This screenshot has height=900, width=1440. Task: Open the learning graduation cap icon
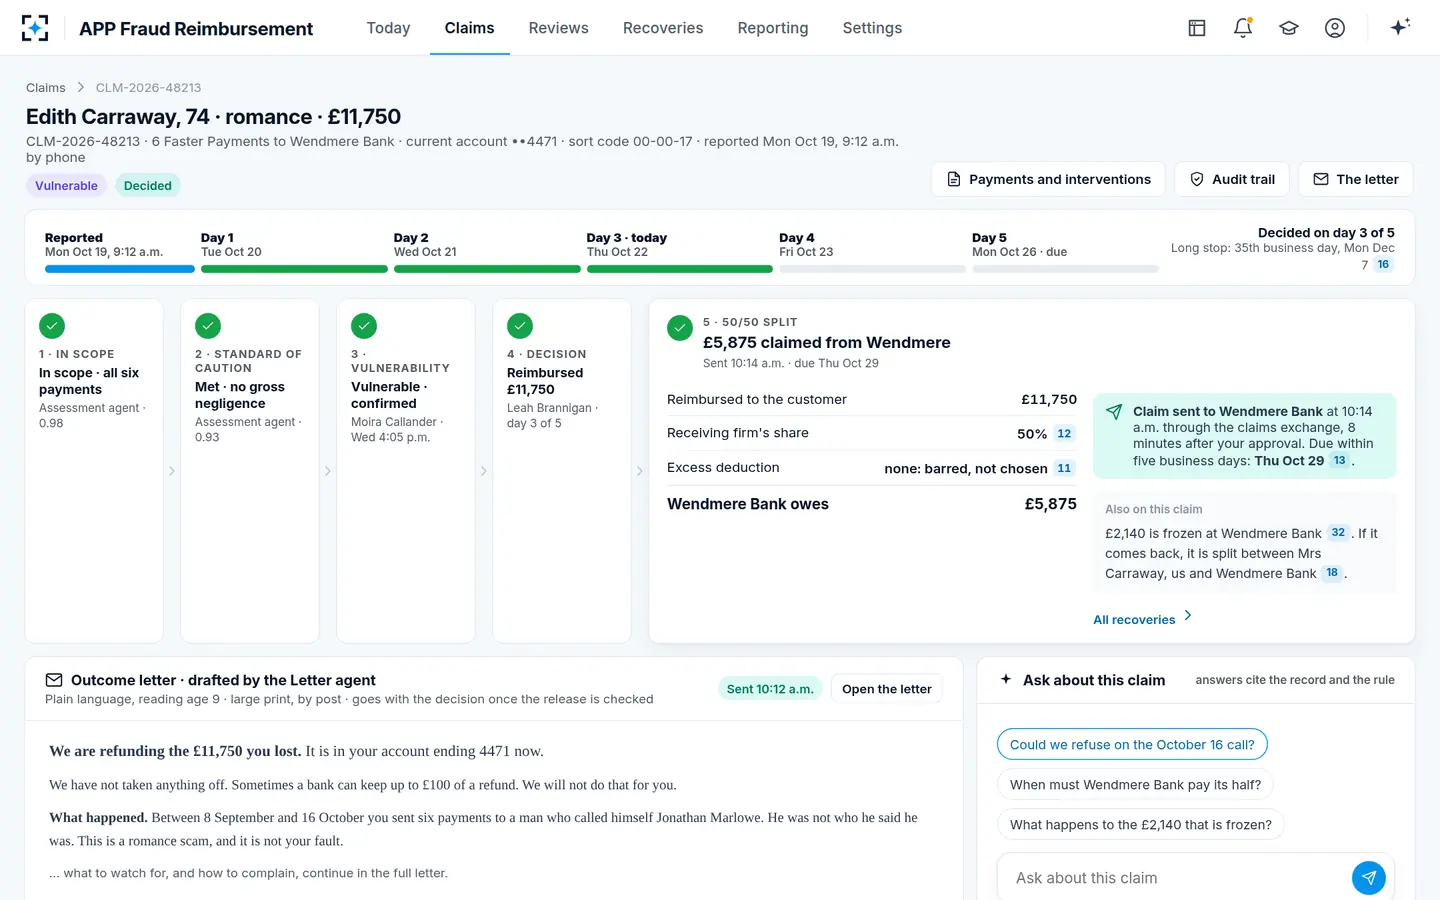coord(1289,28)
